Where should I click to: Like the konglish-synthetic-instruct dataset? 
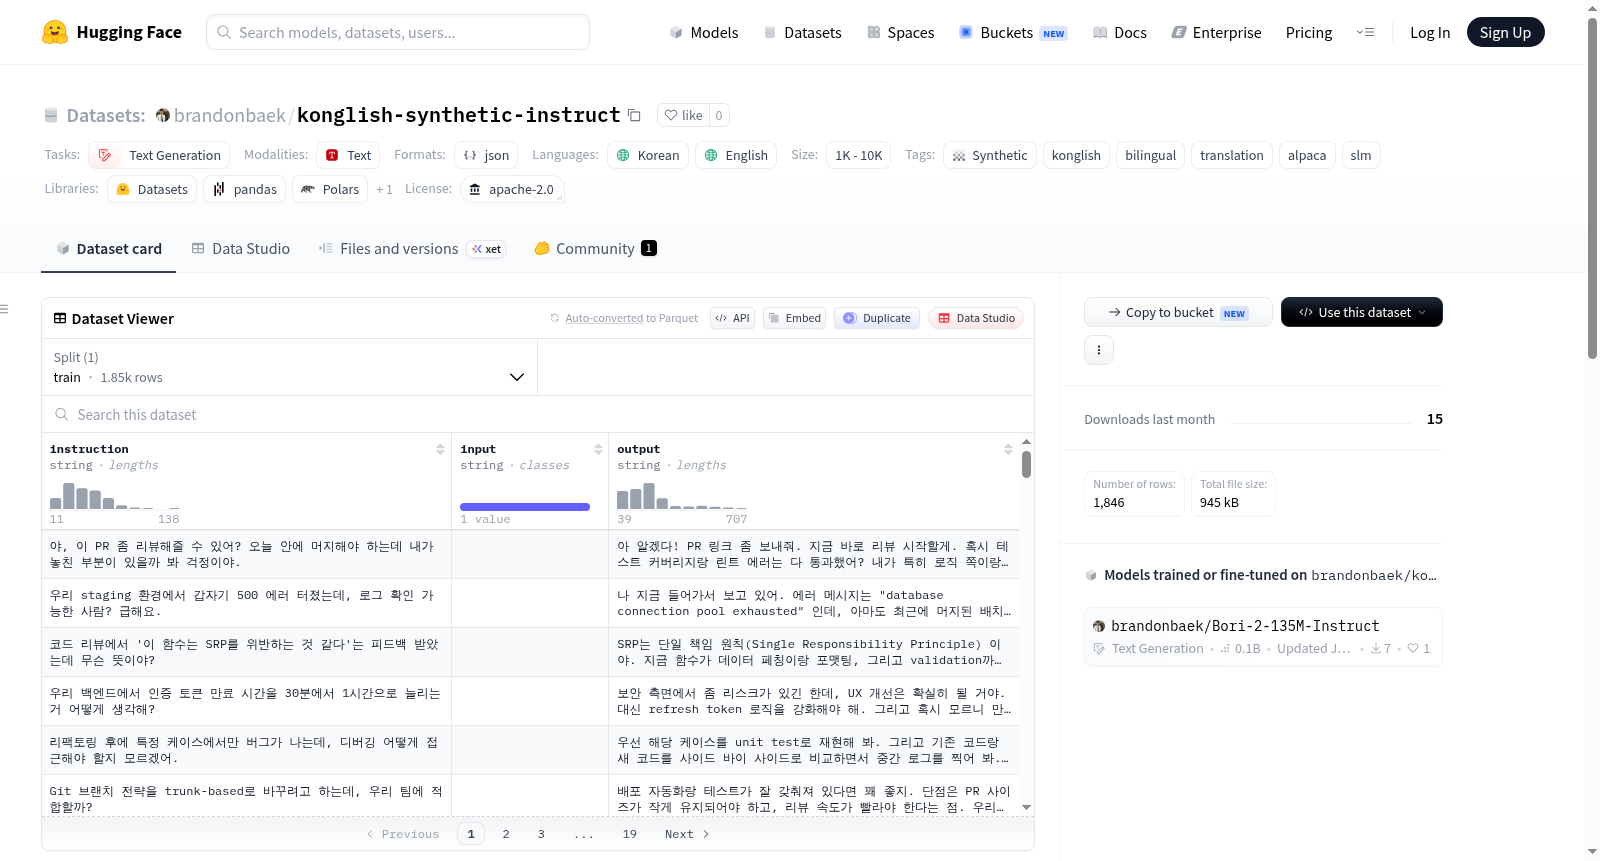tap(684, 115)
